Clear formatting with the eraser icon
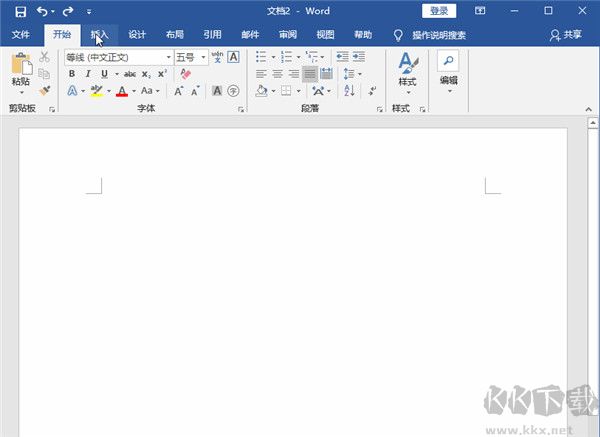The height and width of the screenshot is (437, 600). pyautogui.click(x=184, y=74)
